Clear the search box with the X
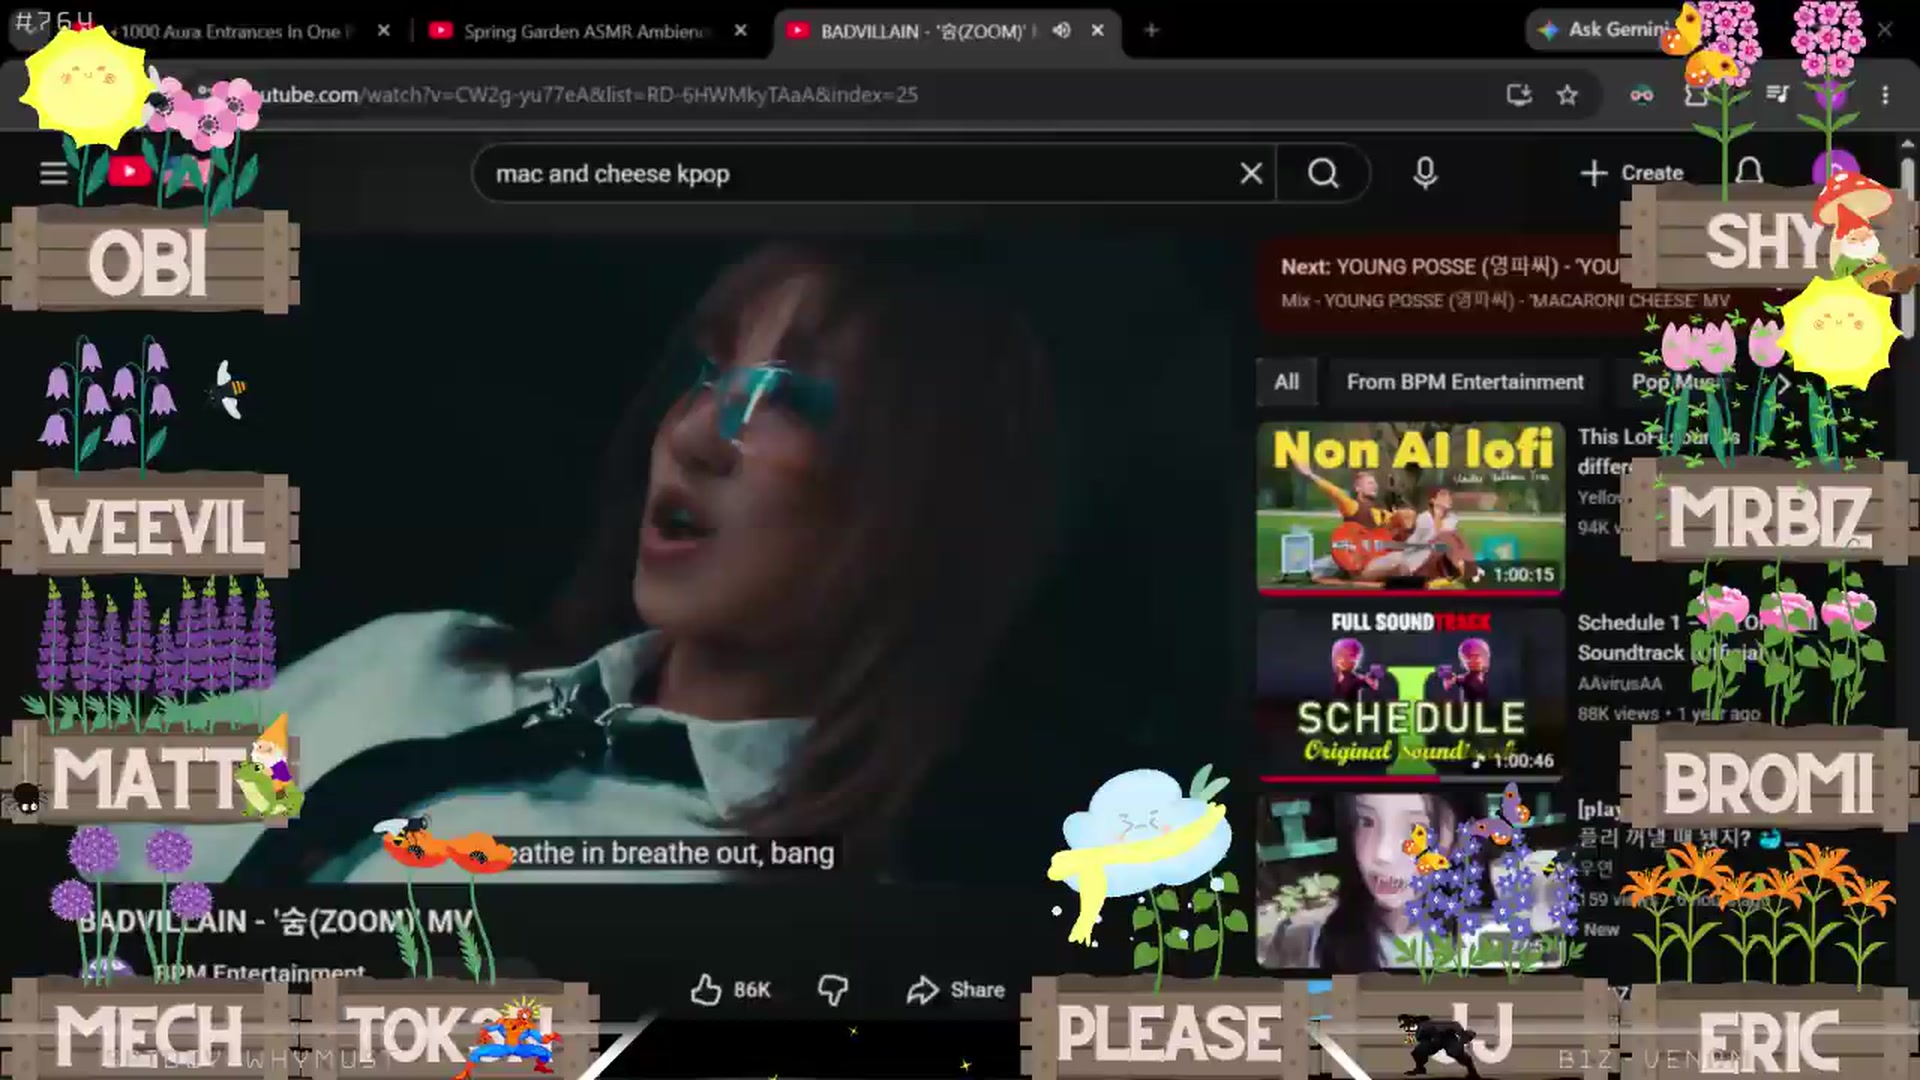 point(1251,174)
